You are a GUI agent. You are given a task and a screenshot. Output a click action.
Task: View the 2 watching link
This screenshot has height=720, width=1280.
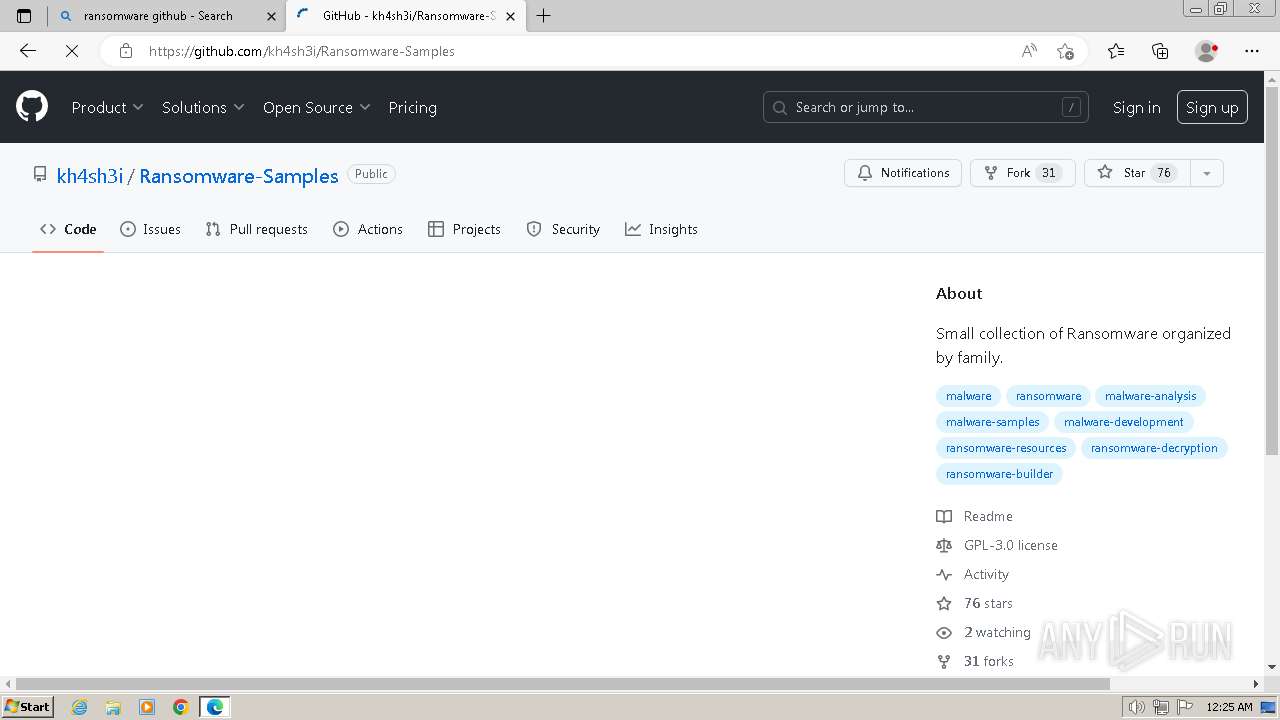tap(984, 632)
